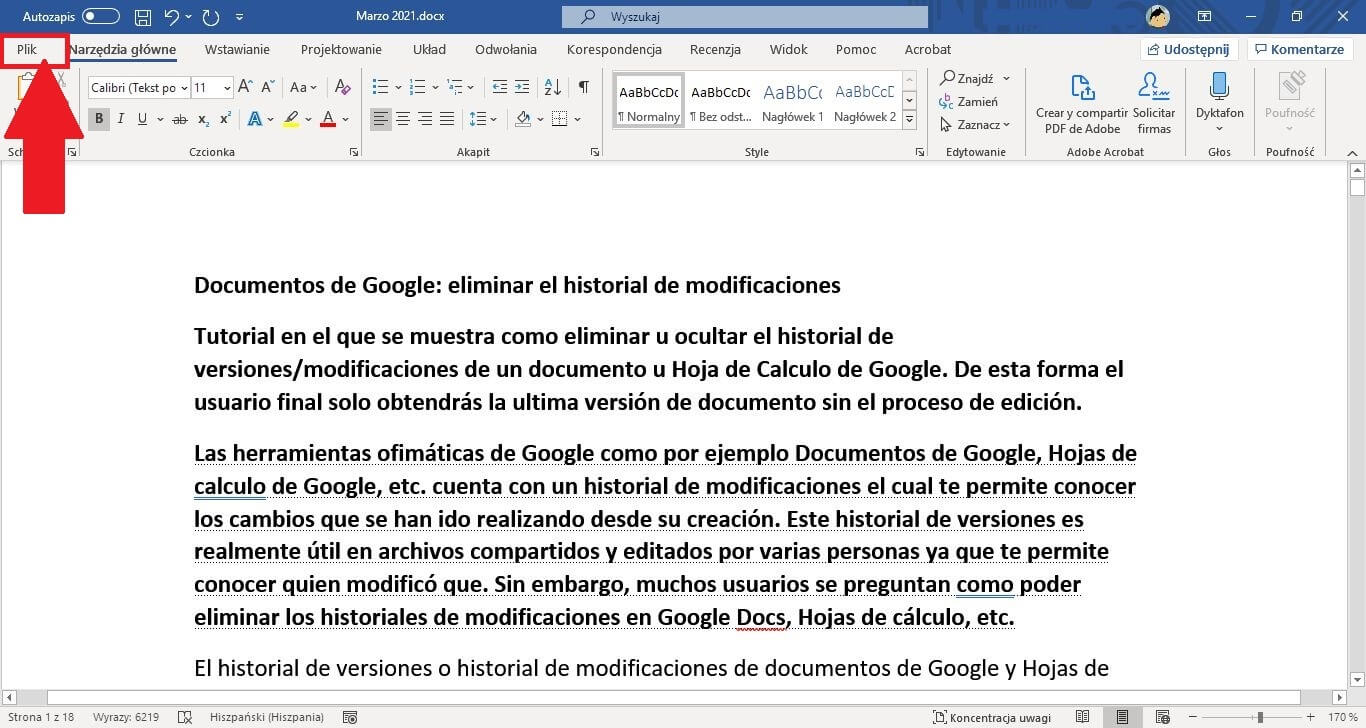Toggle paragraph marks pilcrow icon
Screen dimensions: 1366x728
pos(583,88)
